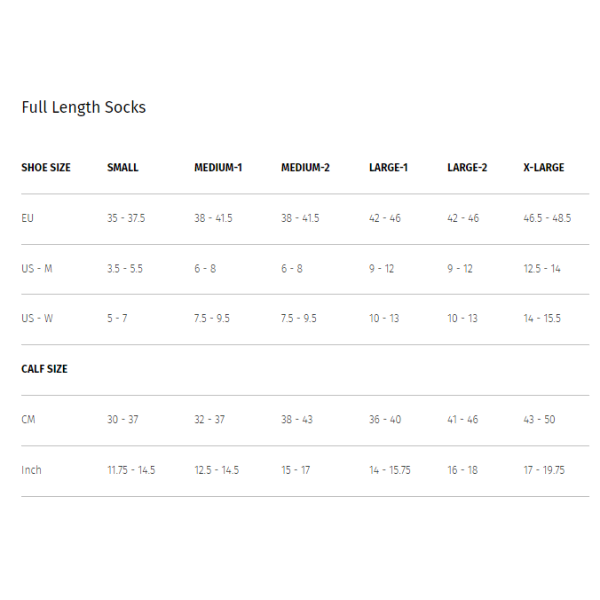Select the SHOE SIZE column header
Screen dimensions: 600x600
tap(46, 168)
